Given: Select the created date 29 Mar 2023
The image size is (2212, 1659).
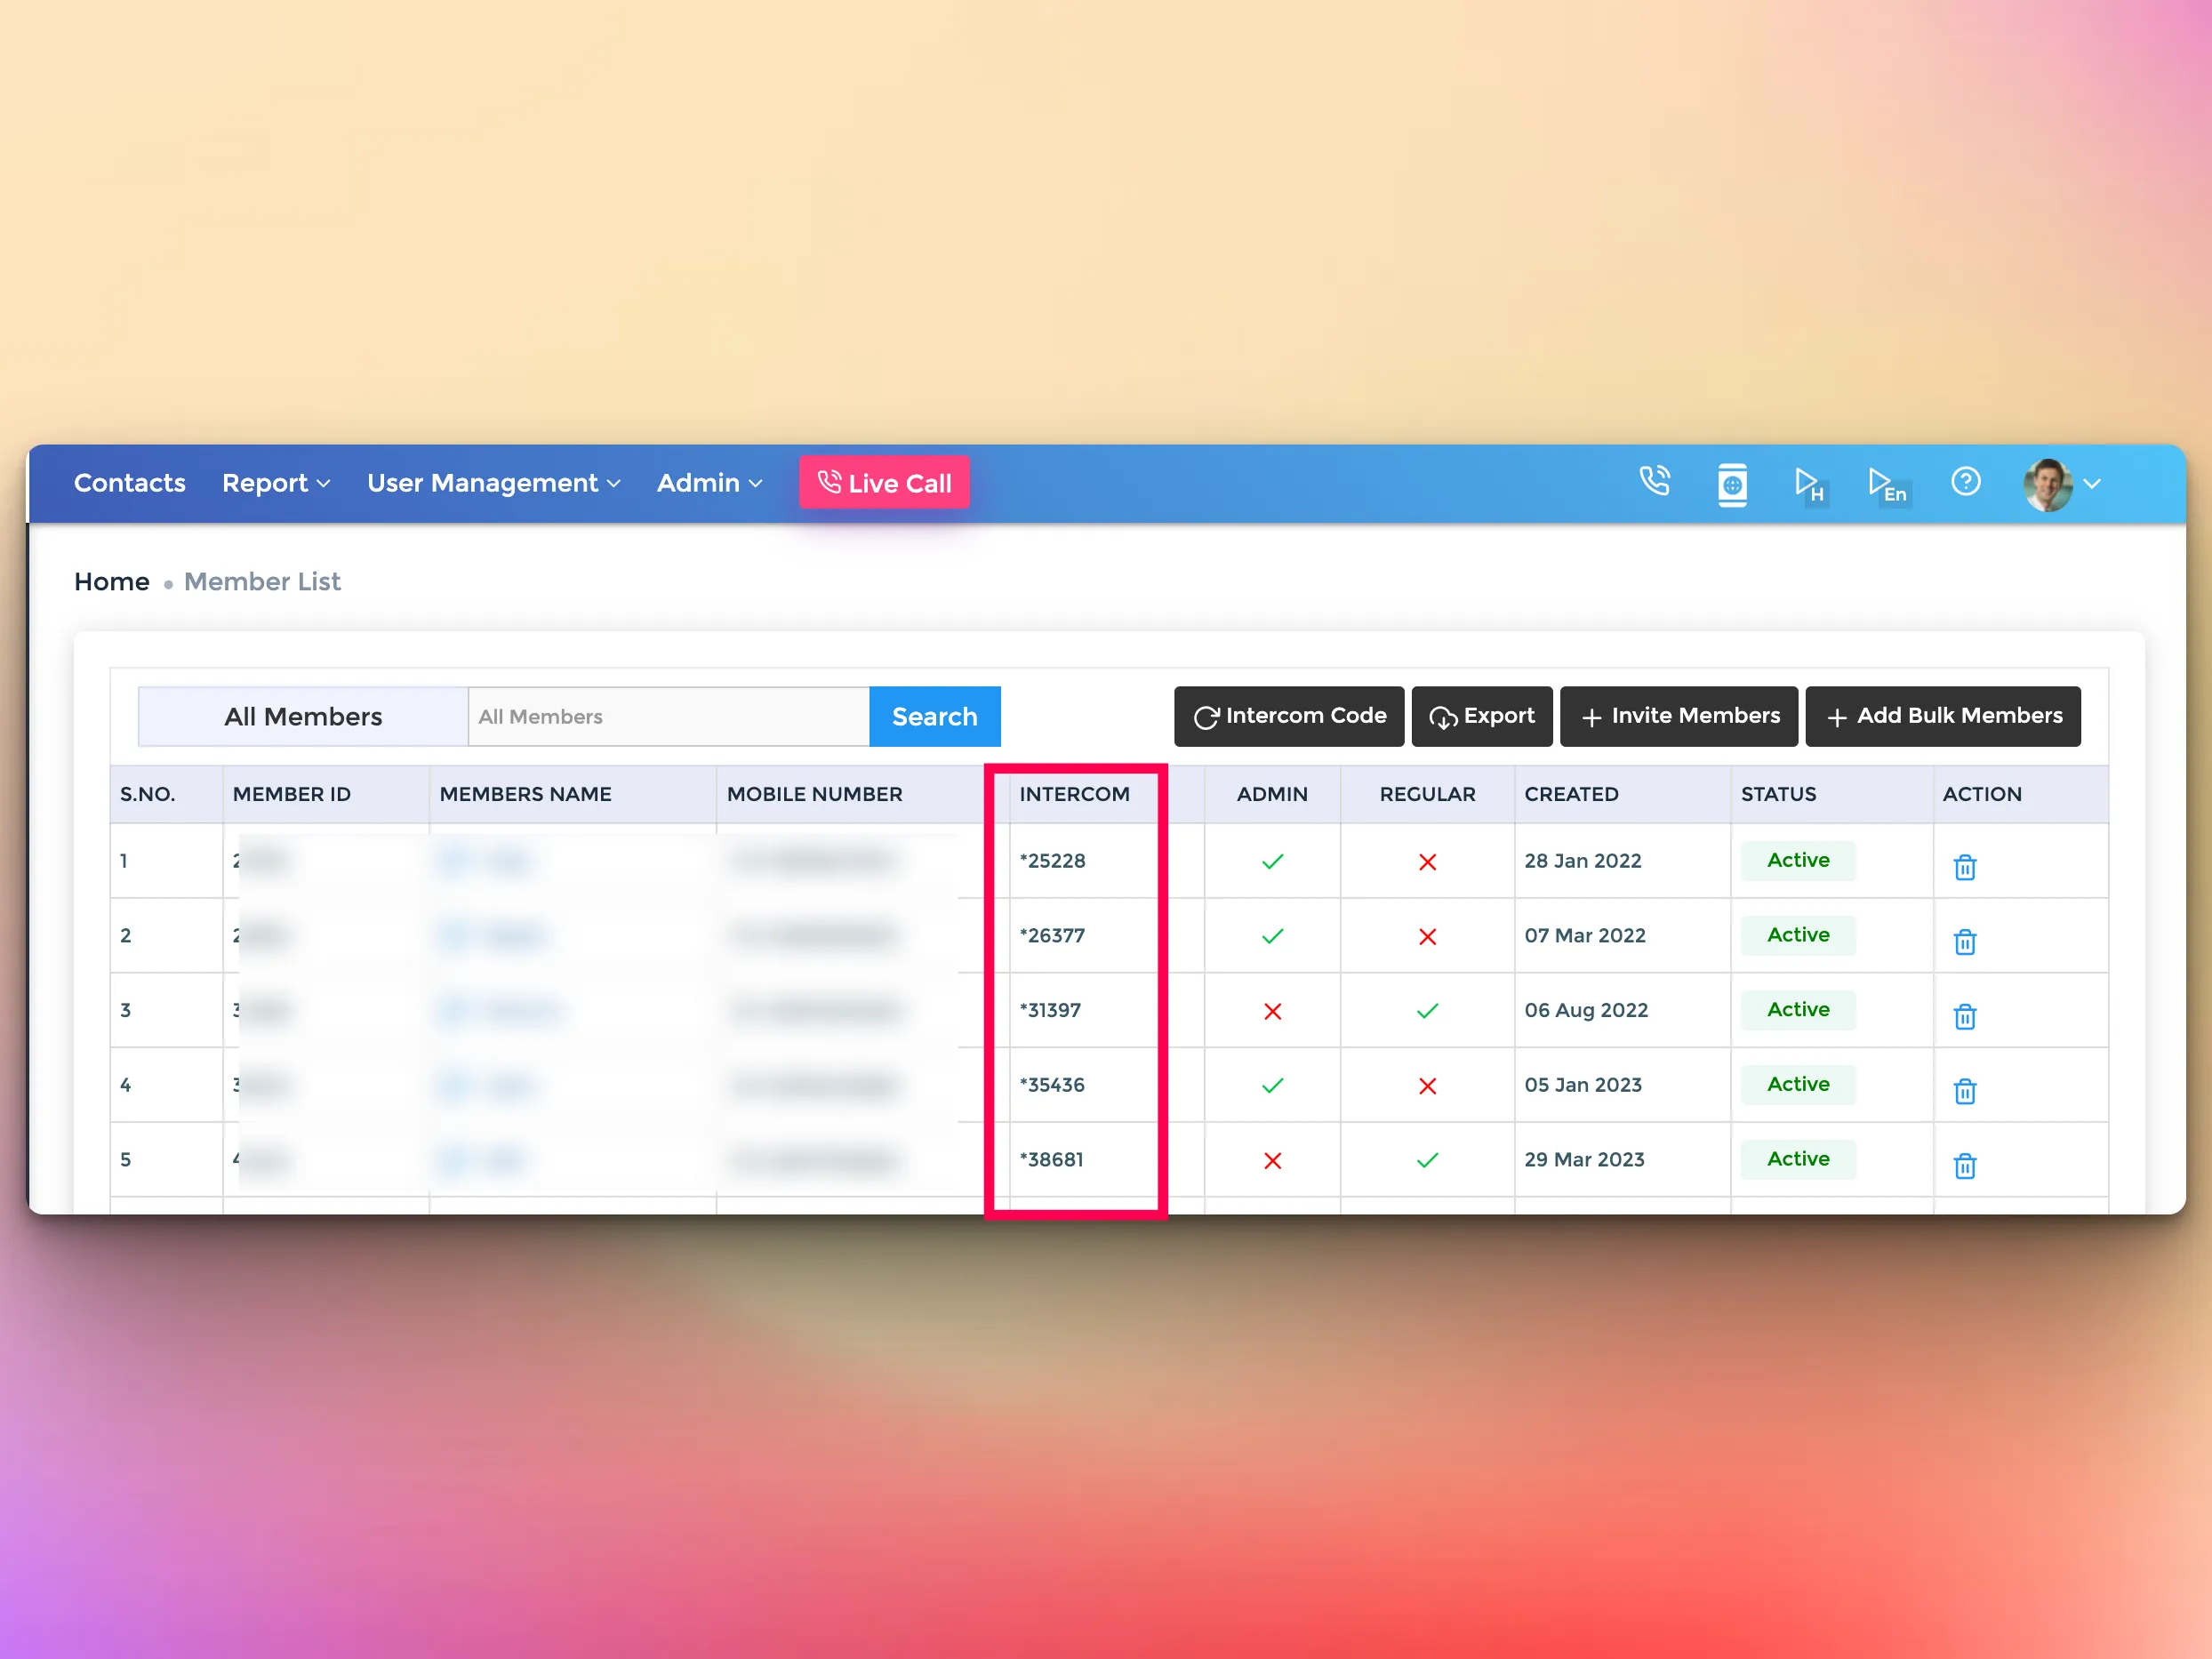Looking at the screenshot, I should coord(1584,1159).
